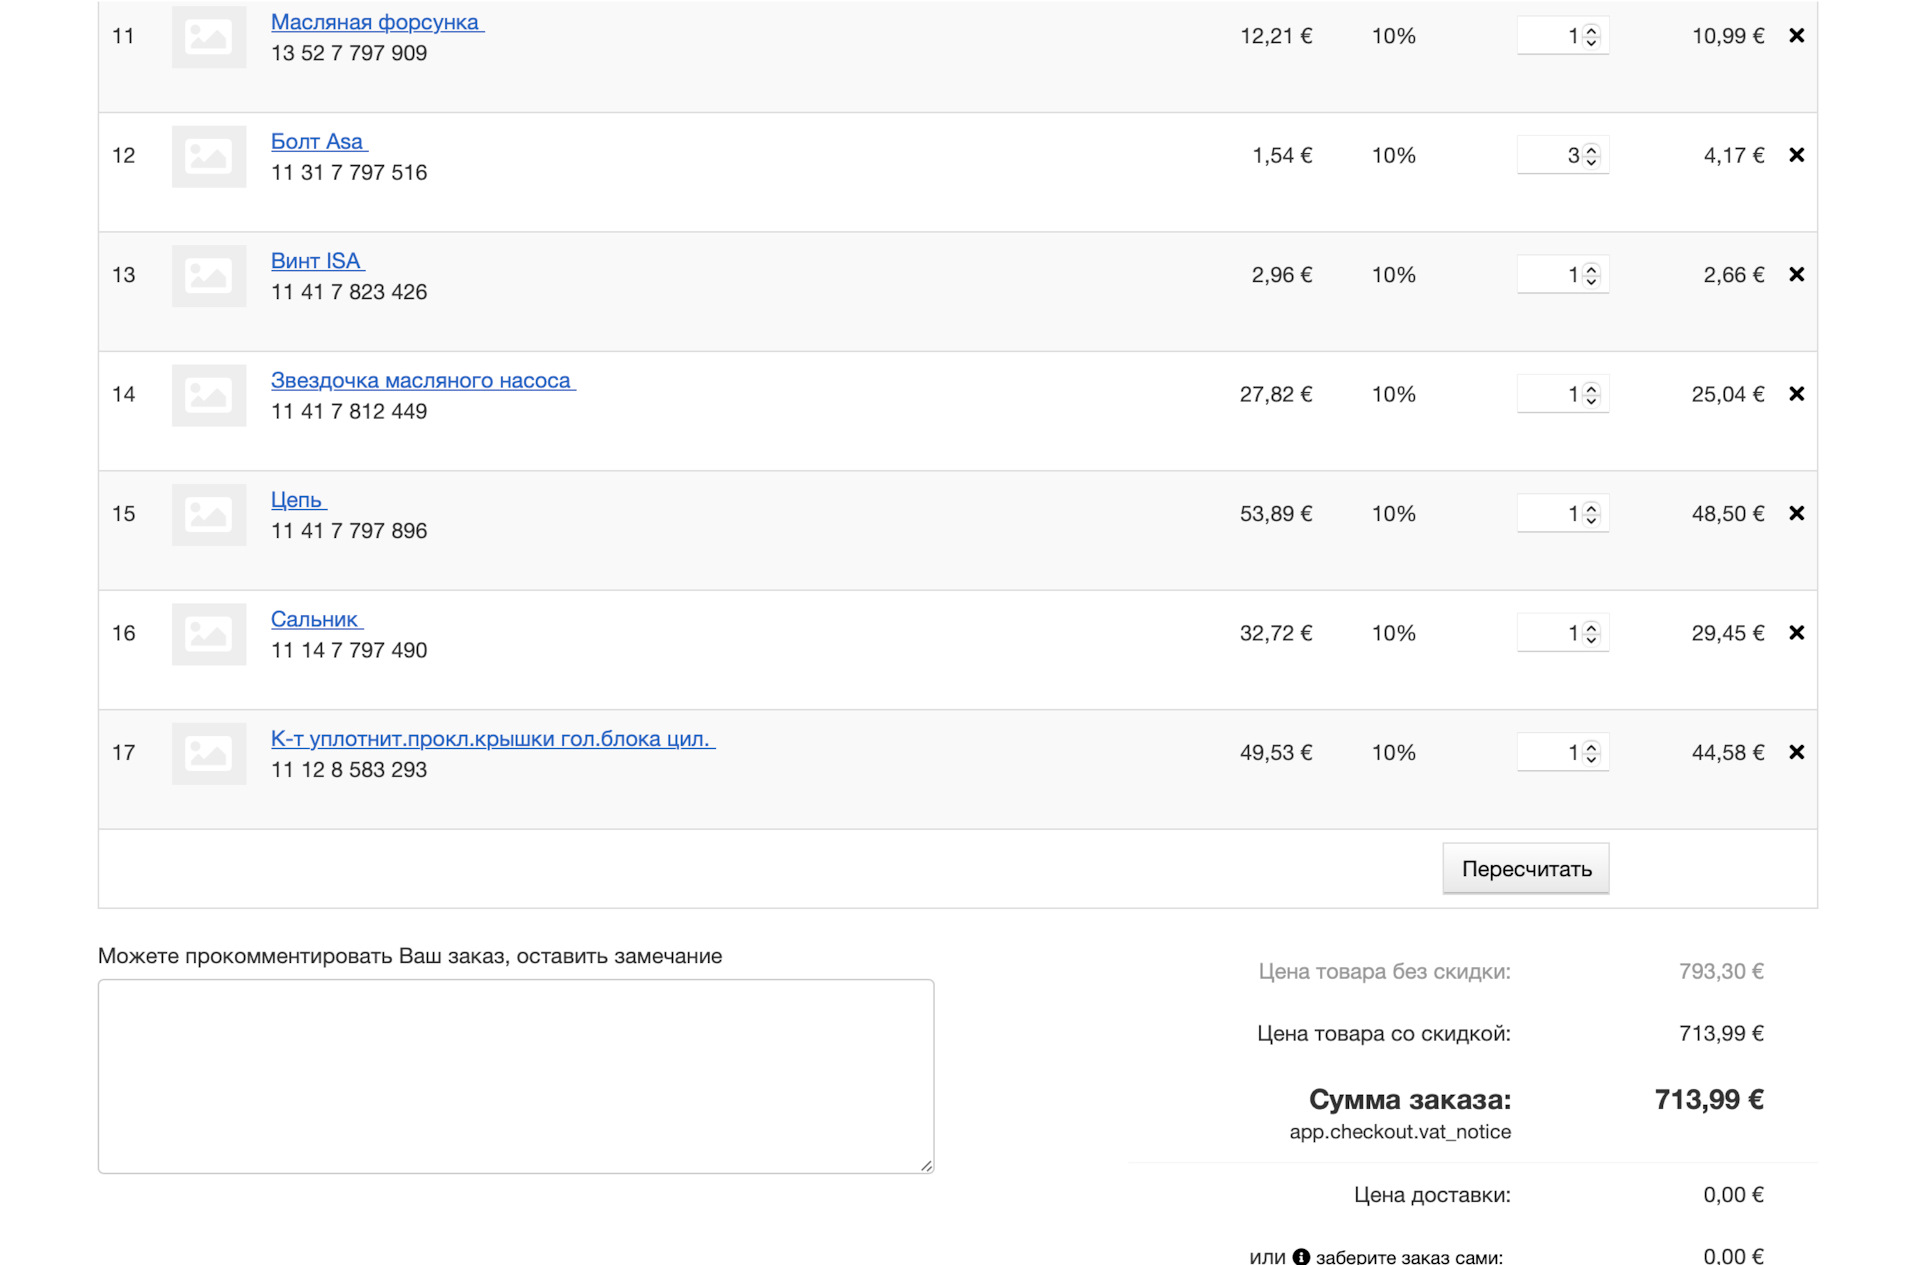Remove Цепь item using X icon
The height and width of the screenshot is (1265, 1920).
click(x=1796, y=514)
